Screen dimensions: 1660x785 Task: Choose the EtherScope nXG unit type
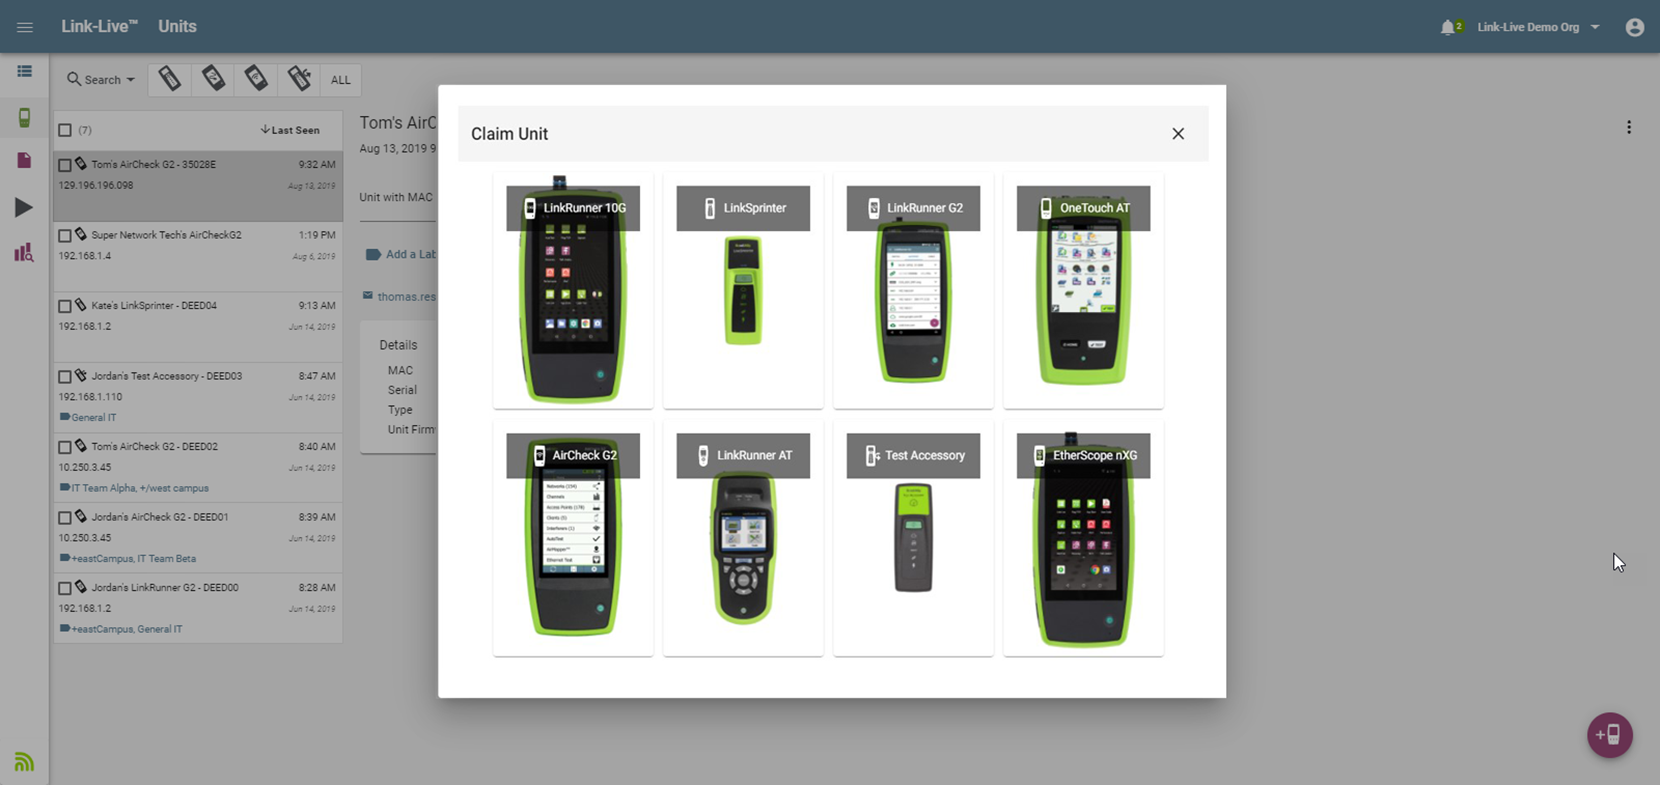click(x=1083, y=538)
